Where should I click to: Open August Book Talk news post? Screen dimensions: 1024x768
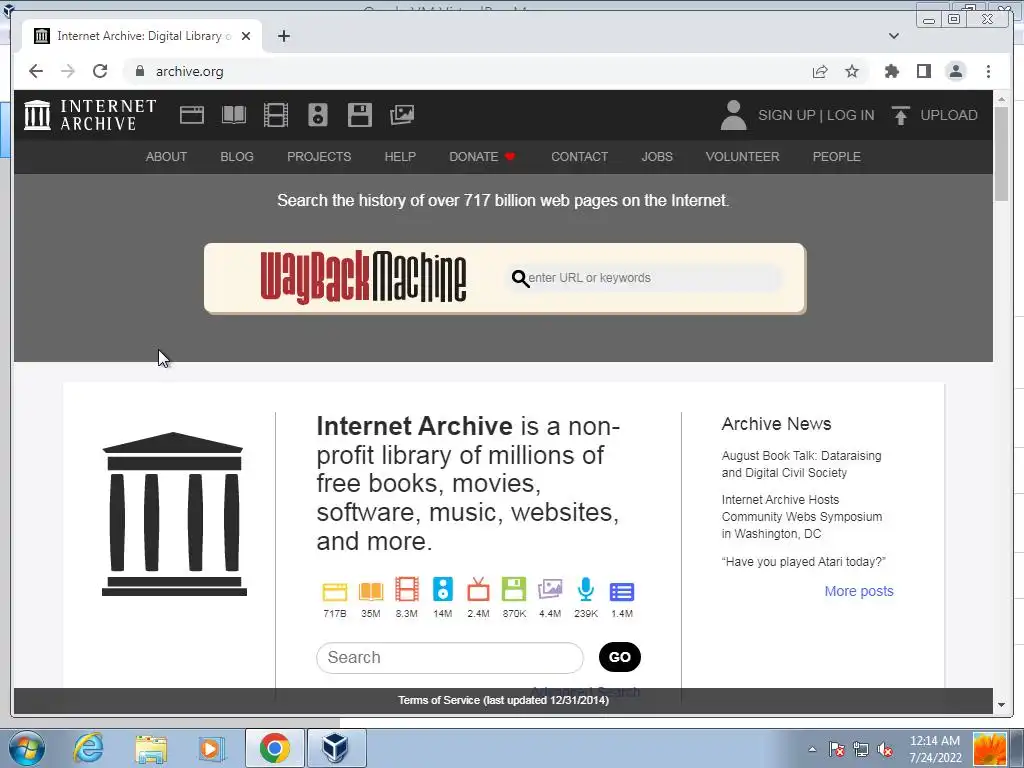click(801, 464)
